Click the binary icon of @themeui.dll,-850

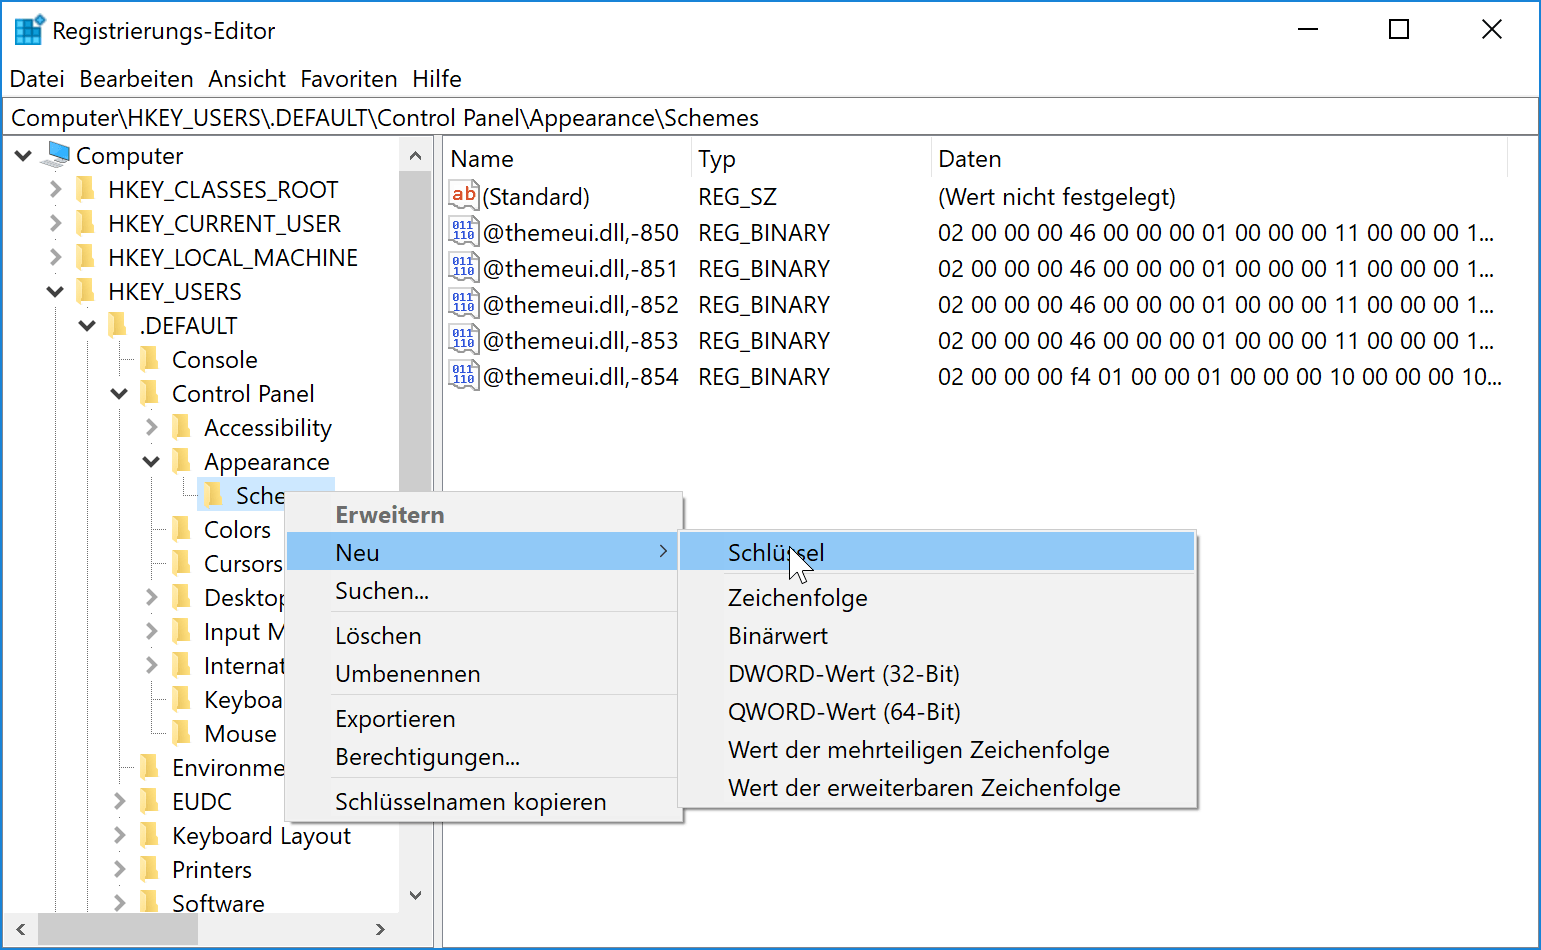[463, 232]
